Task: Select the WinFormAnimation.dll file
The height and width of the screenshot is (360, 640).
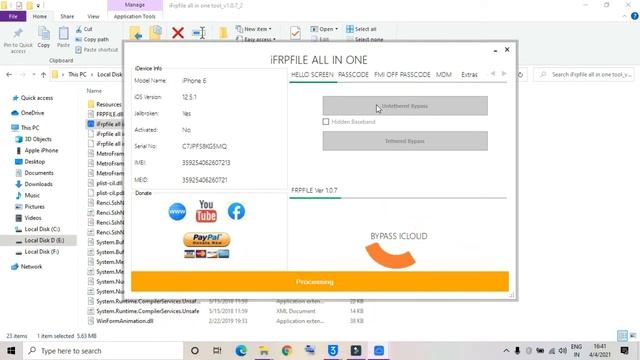Action: click(x=121, y=321)
